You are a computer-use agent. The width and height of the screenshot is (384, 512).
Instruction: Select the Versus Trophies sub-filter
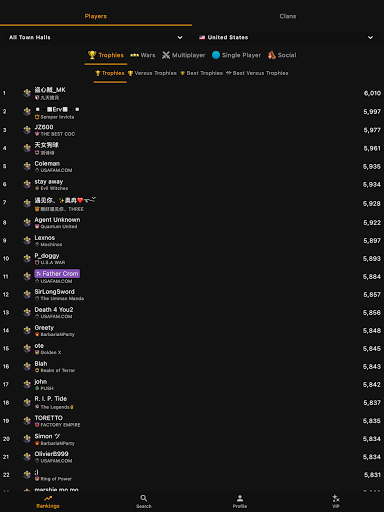[152, 73]
